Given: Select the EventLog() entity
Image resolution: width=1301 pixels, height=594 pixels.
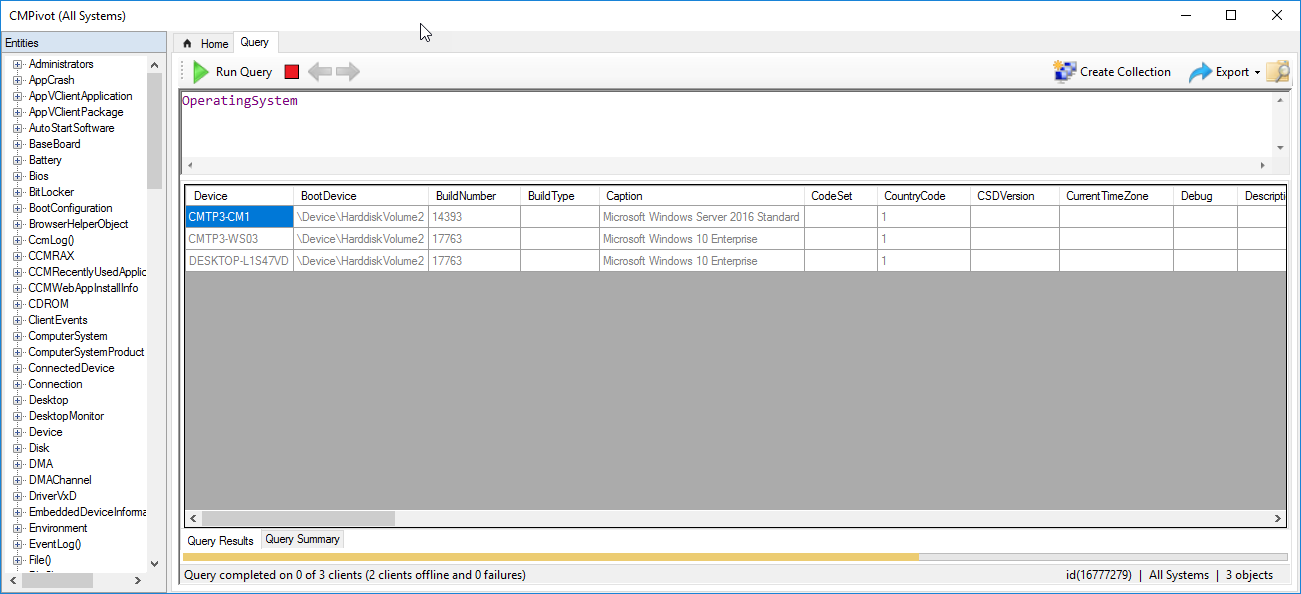Looking at the screenshot, I should pyautogui.click(x=54, y=544).
